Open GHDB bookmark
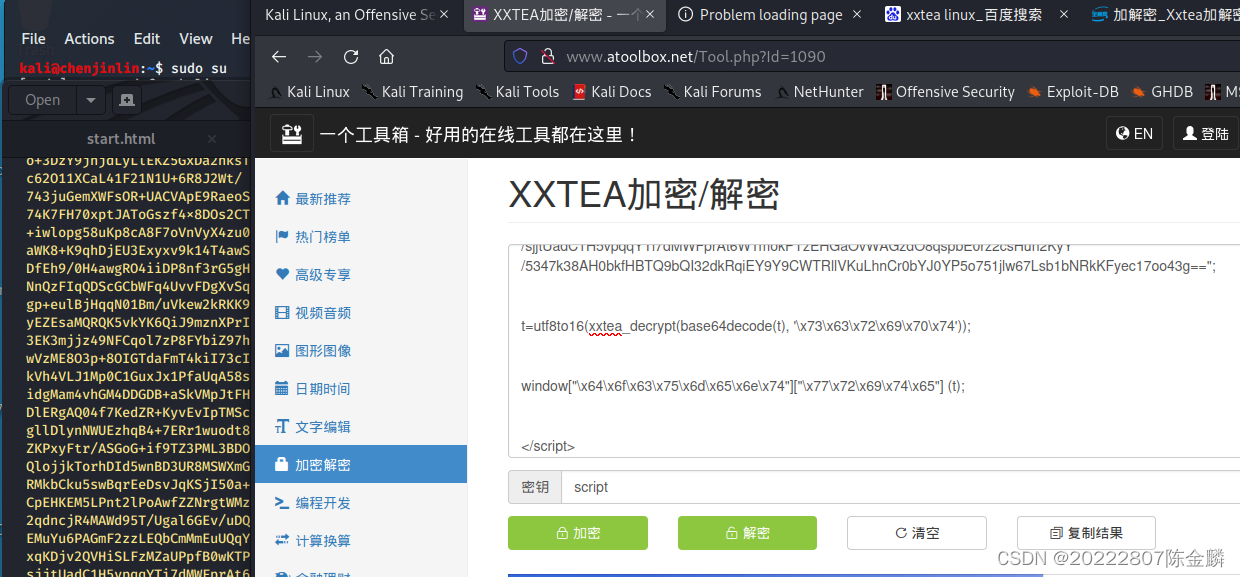Image resolution: width=1240 pixels, height=577 pixels. point(1162,92)
